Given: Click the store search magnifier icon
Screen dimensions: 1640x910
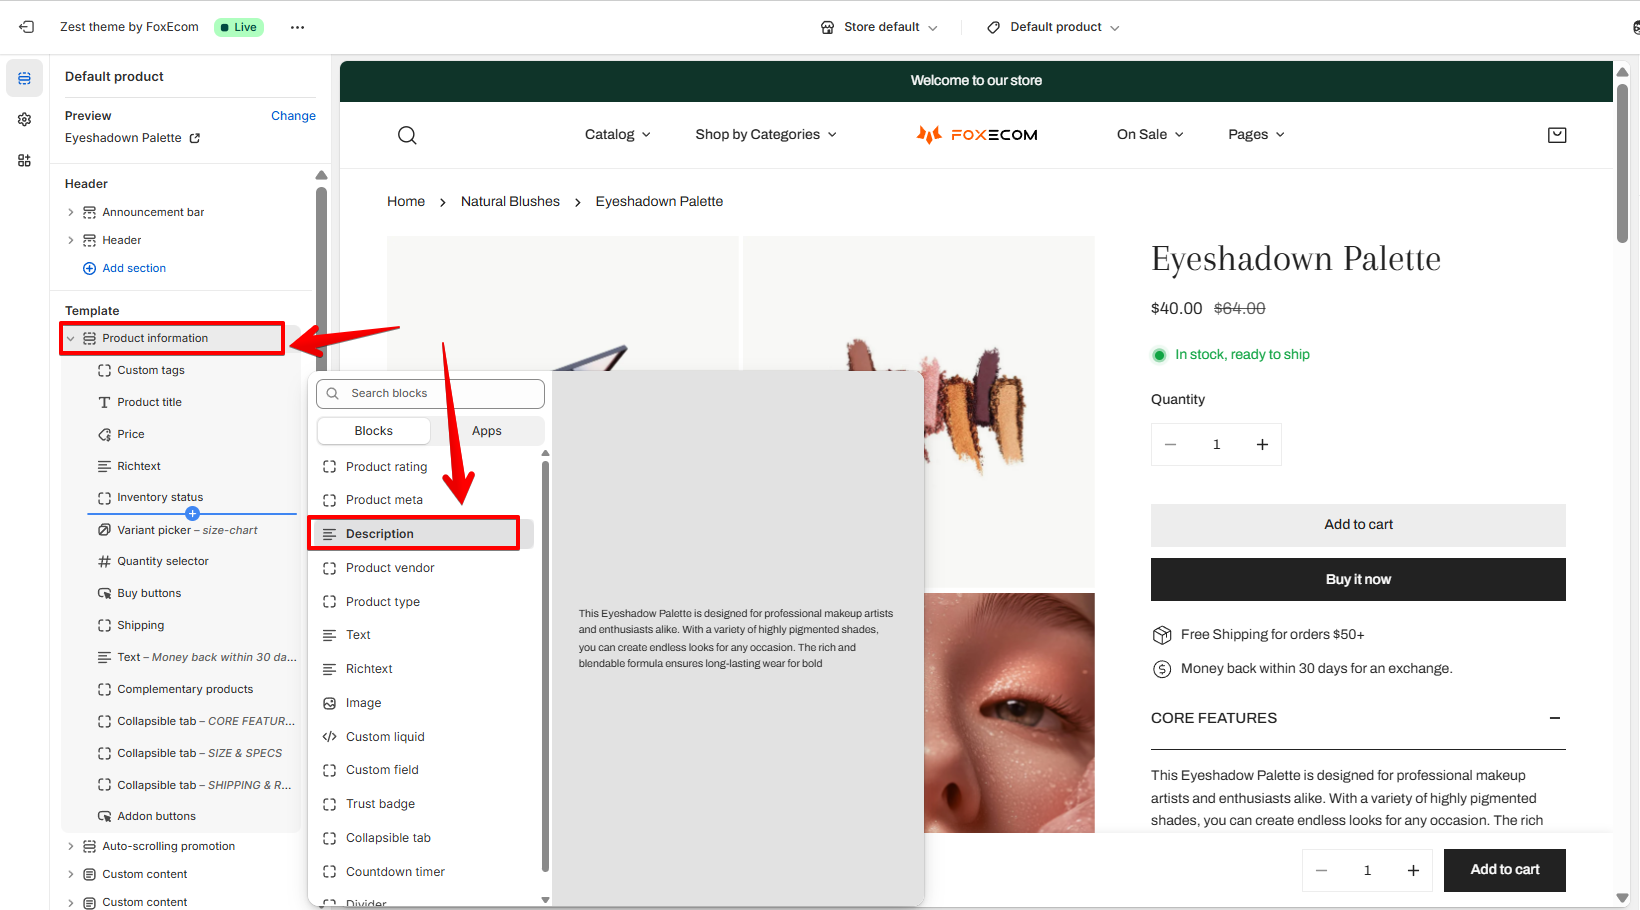Looking at the screenshot, I should 407,135.
